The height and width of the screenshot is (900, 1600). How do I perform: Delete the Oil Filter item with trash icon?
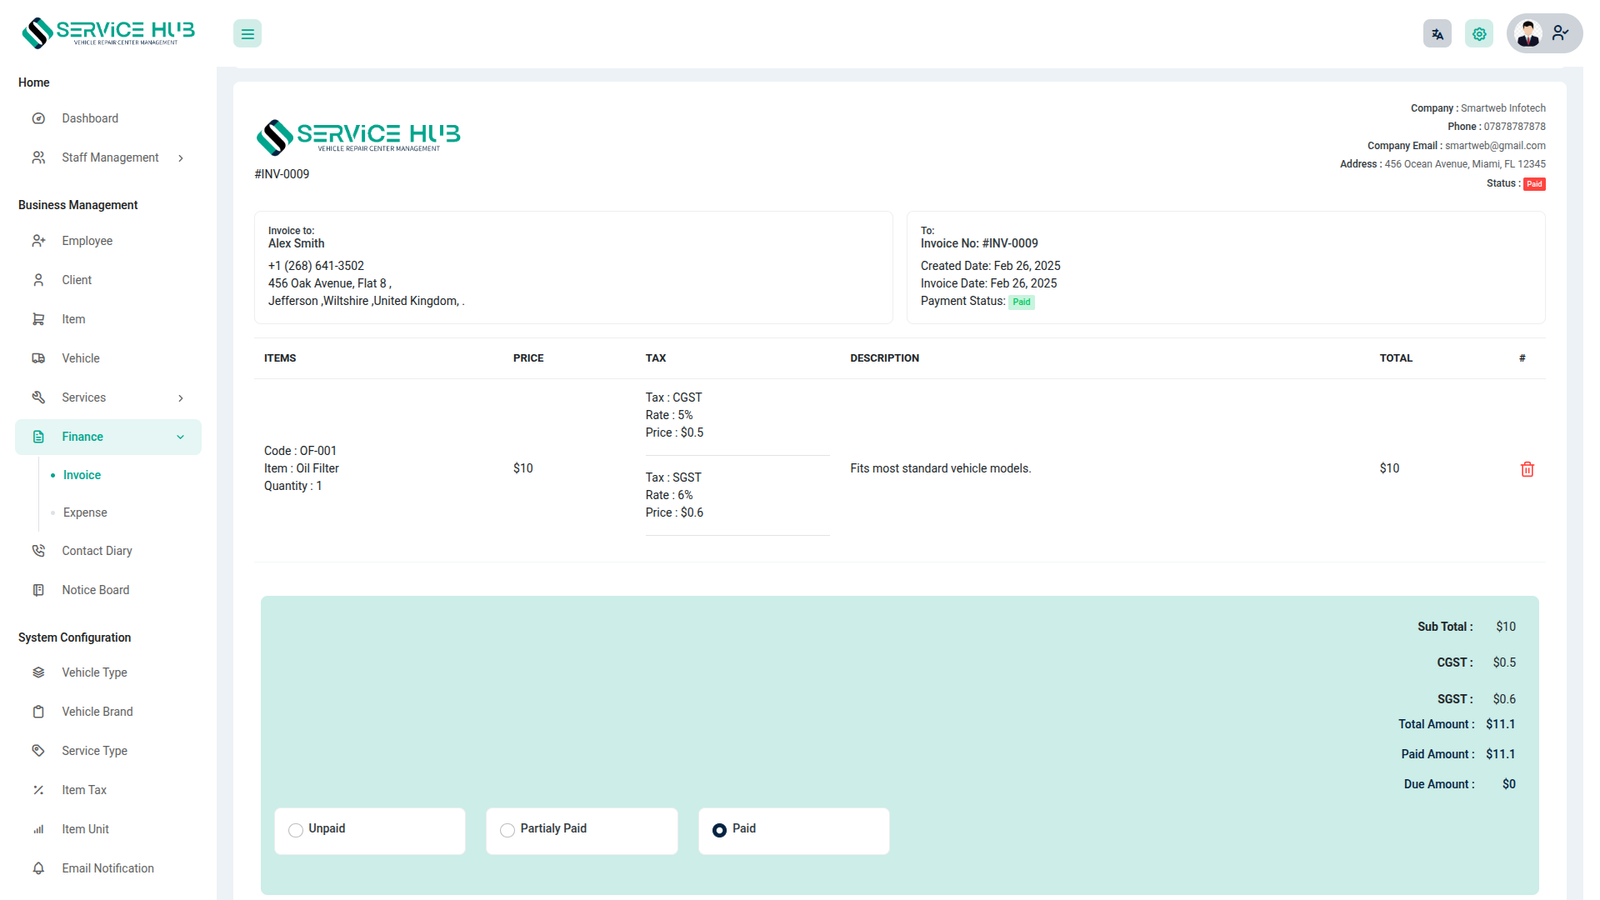(1527, 469)
